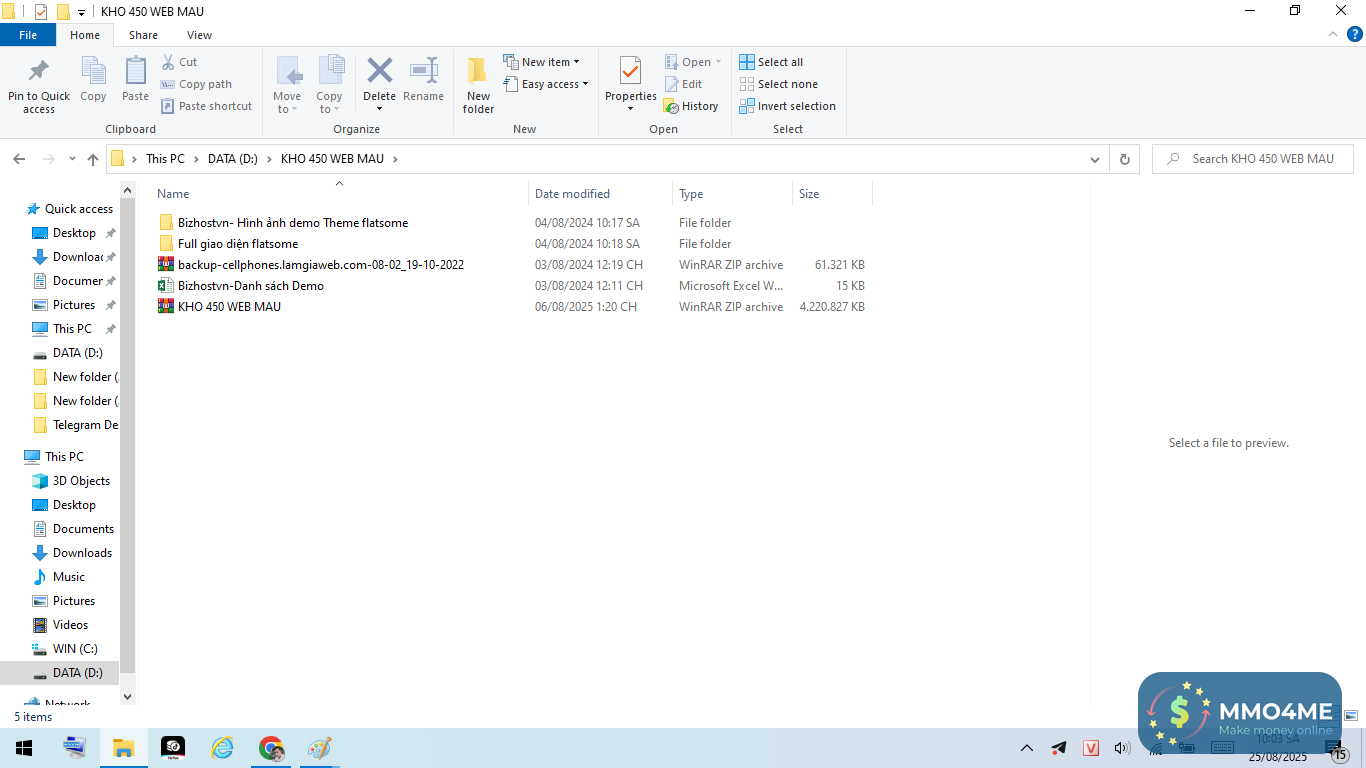This screenshot has height=768, width=1366.
Task: Open Telegram De folder in navigation pane
Action: point(75,425)
